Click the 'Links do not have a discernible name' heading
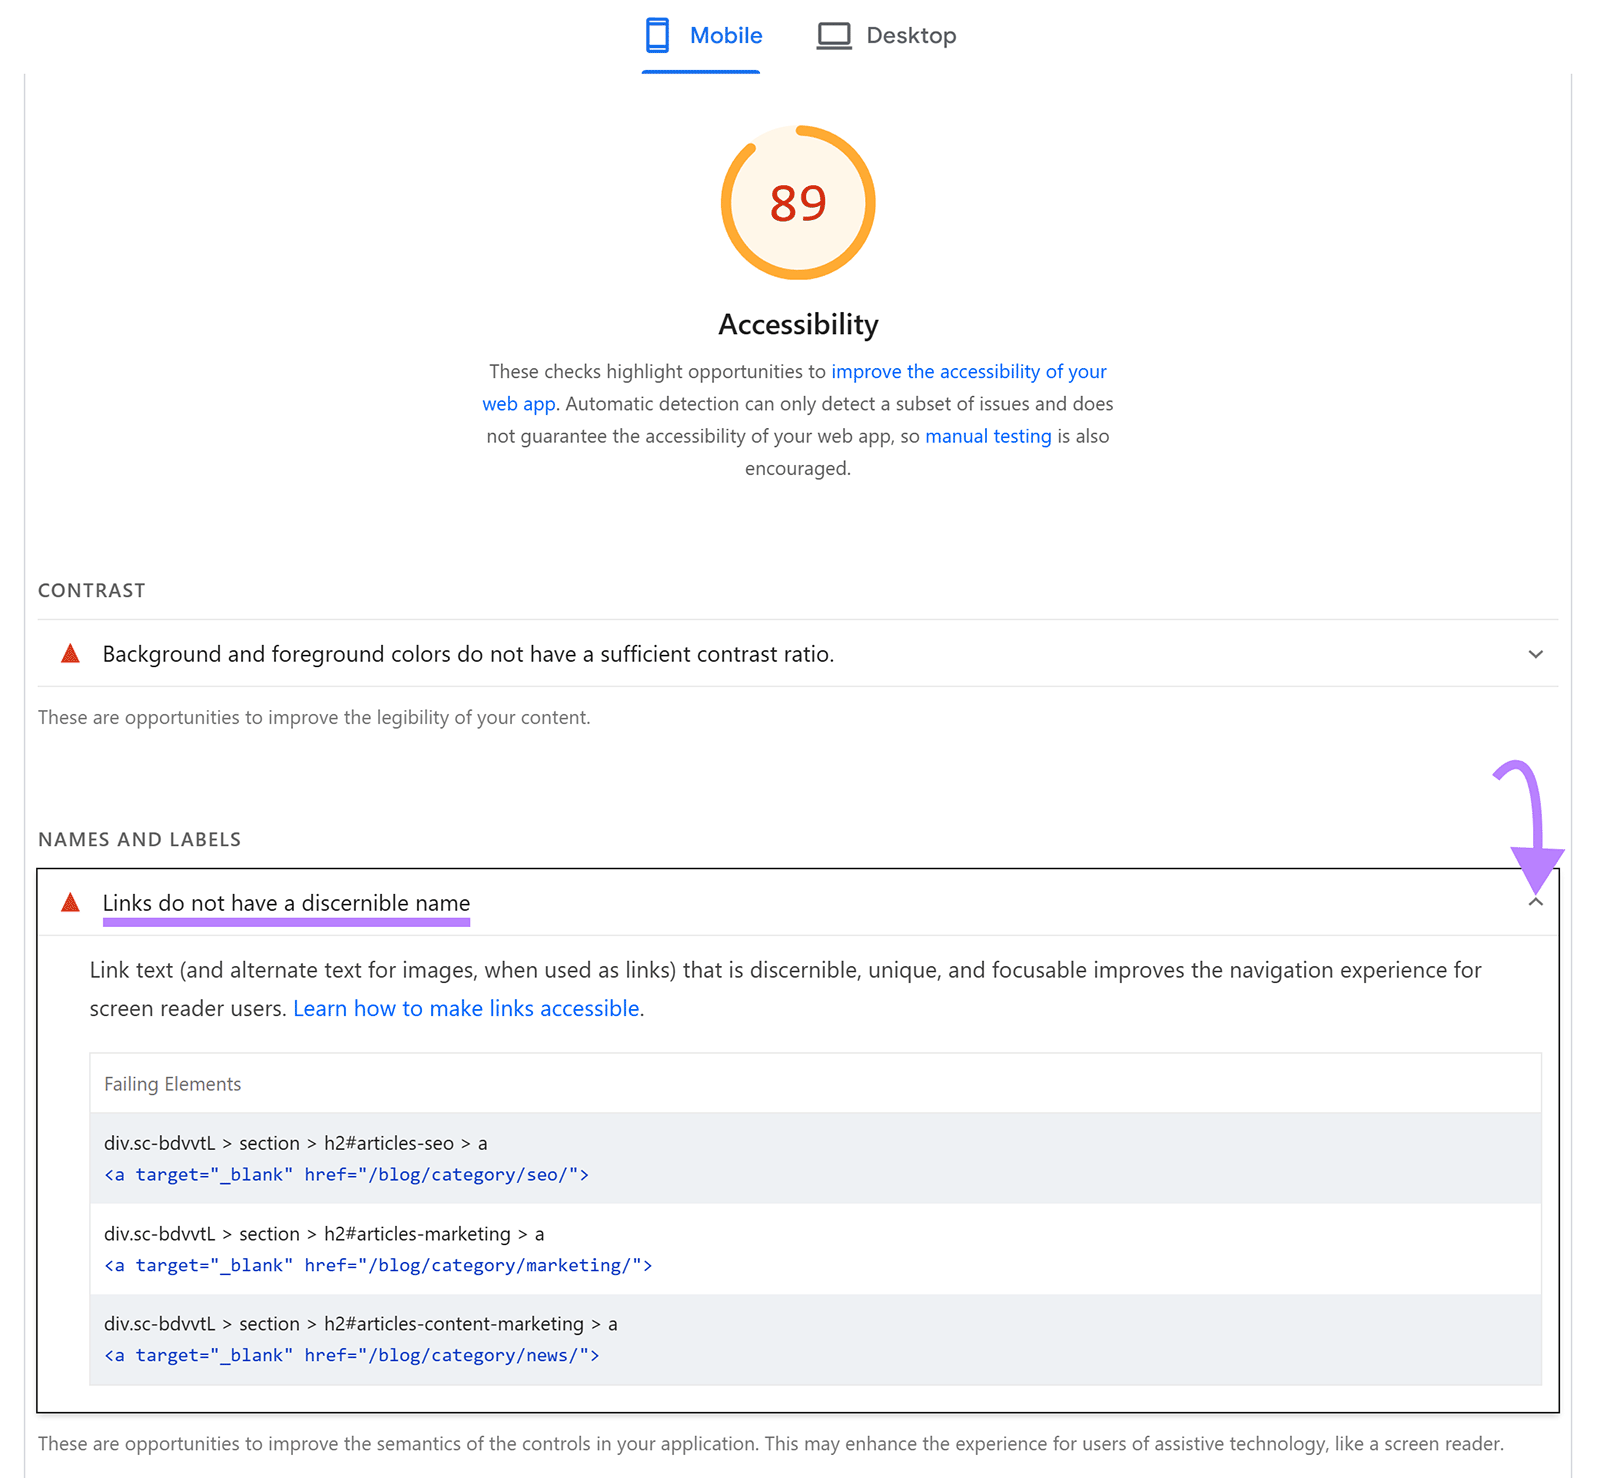The height and width of the screenshot is (1478, 1600). [x=286, y=901]
